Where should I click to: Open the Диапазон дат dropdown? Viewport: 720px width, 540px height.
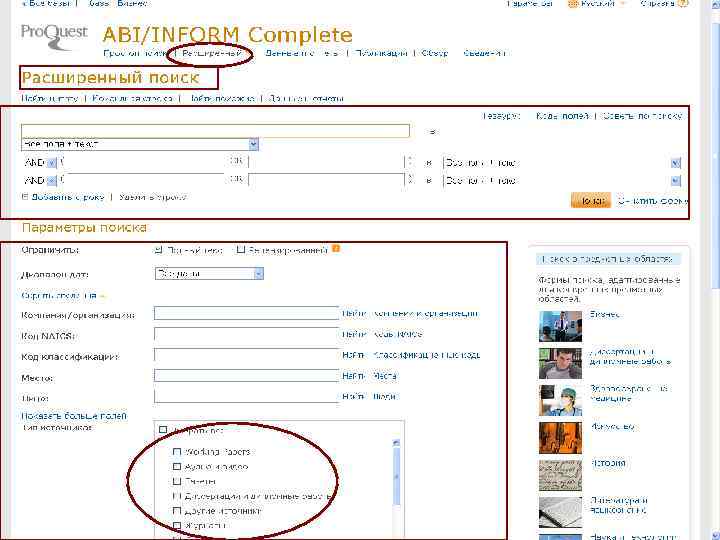click(x=209, y=274)
